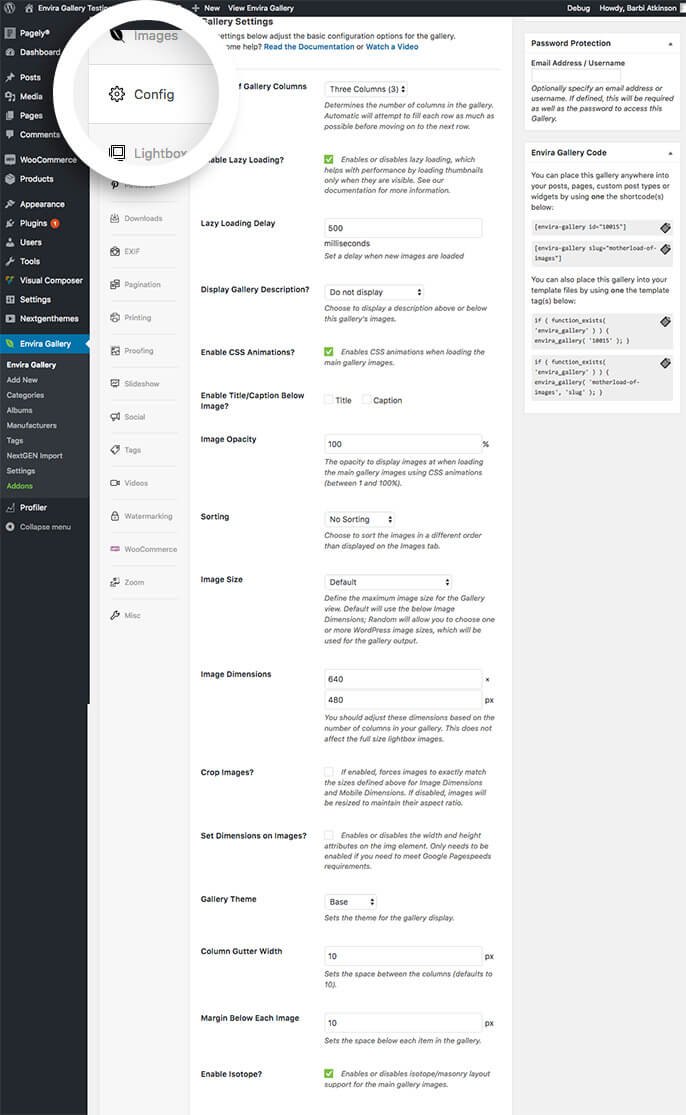Open the Number of Gallery Columns dropdown
This screenshot has height=1115, width=686.
coord(368,89)
